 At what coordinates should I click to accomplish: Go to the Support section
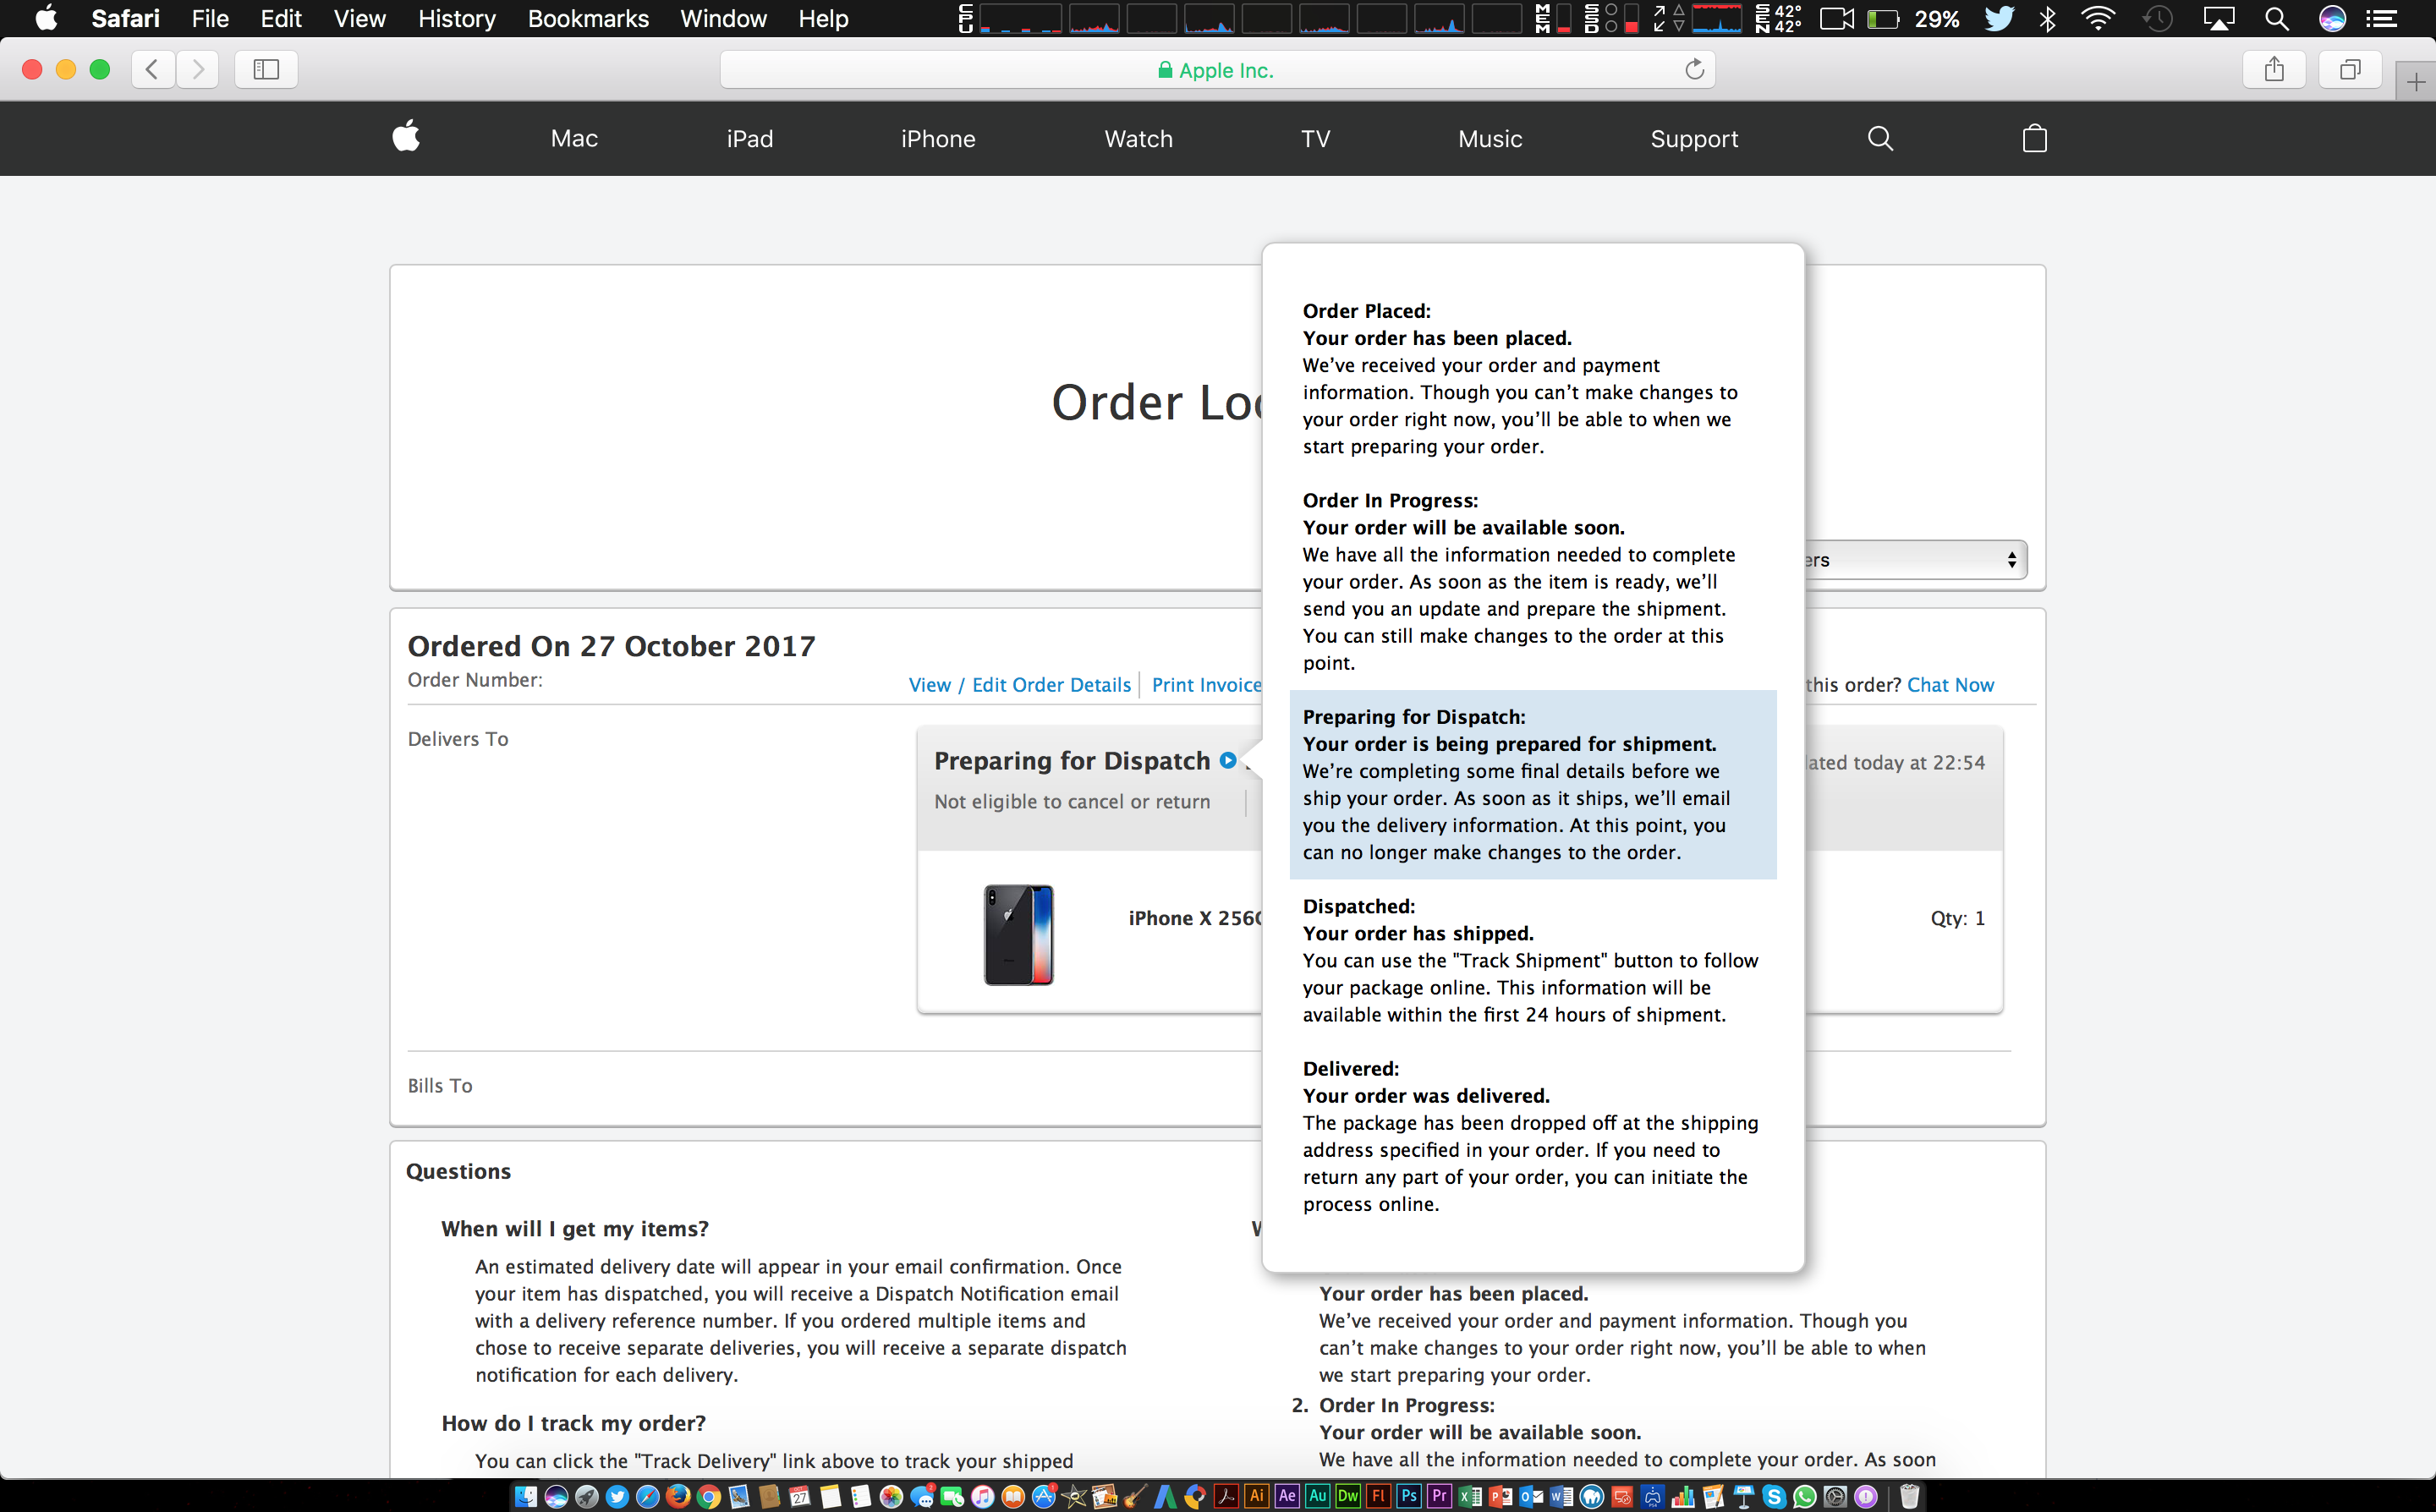tap(1694, 139)
